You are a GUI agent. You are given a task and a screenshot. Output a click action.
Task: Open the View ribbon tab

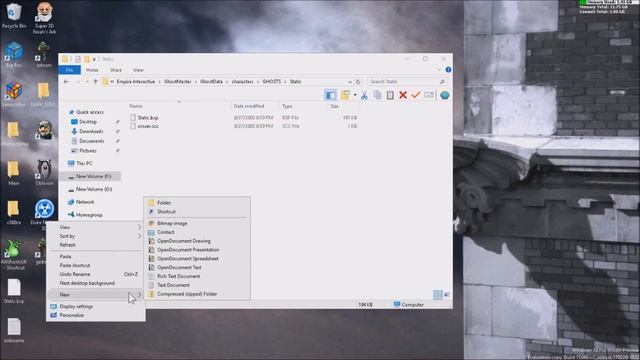tap(138, 70)
